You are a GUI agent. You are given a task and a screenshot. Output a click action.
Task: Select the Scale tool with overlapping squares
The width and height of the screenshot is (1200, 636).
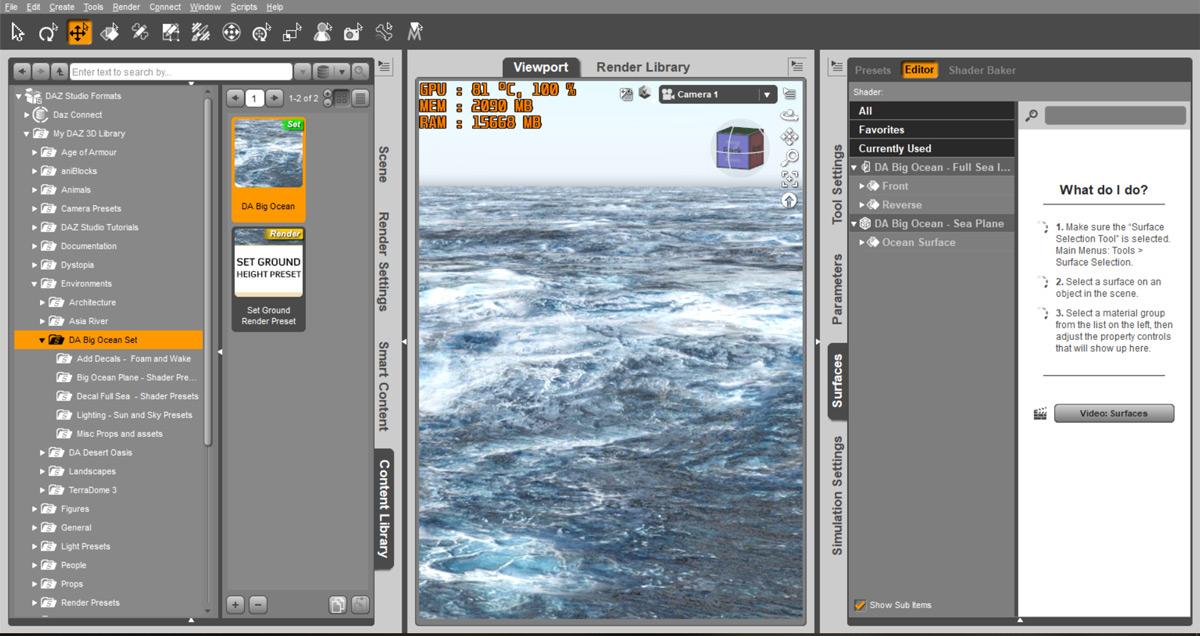pyautogui.click(x=292, y=32)
